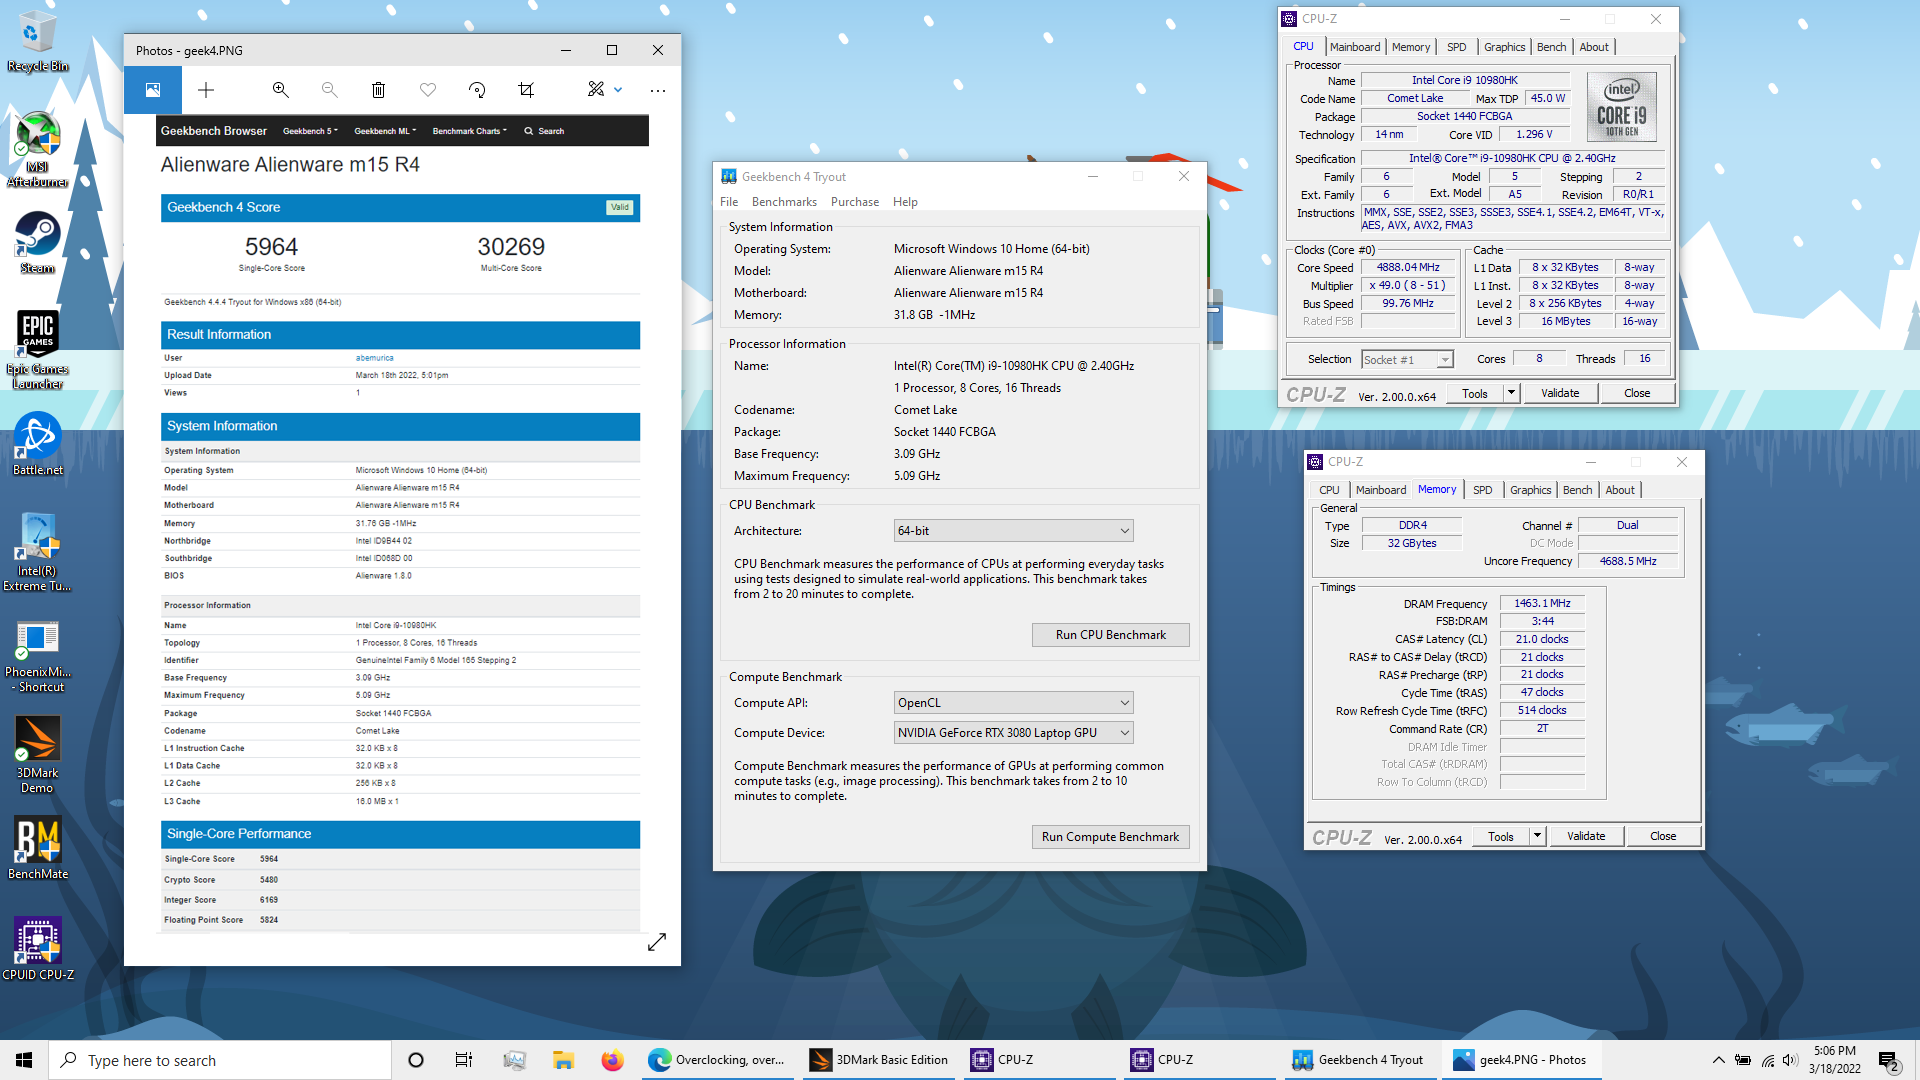Open the crop tool in Photos
The image size is (1920, 1080).
click(x=526, y=90)
